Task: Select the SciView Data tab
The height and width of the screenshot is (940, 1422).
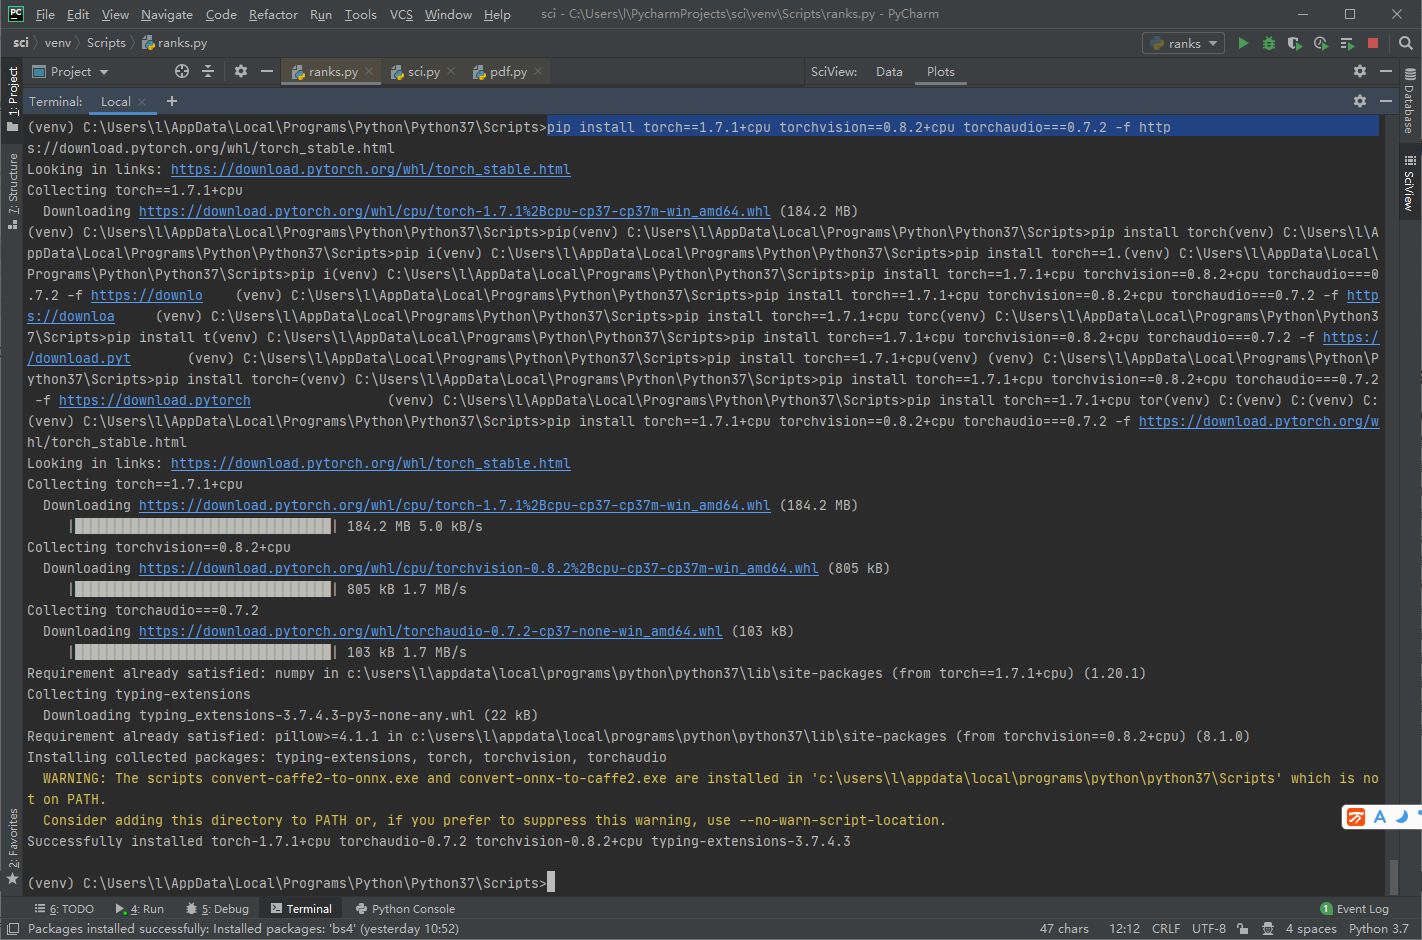Action: coord(889,71)
